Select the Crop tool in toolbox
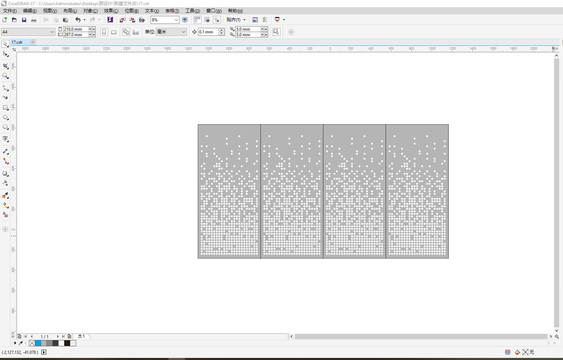The width and height of the screenshot is (563, 360). [x=5, y=66]
